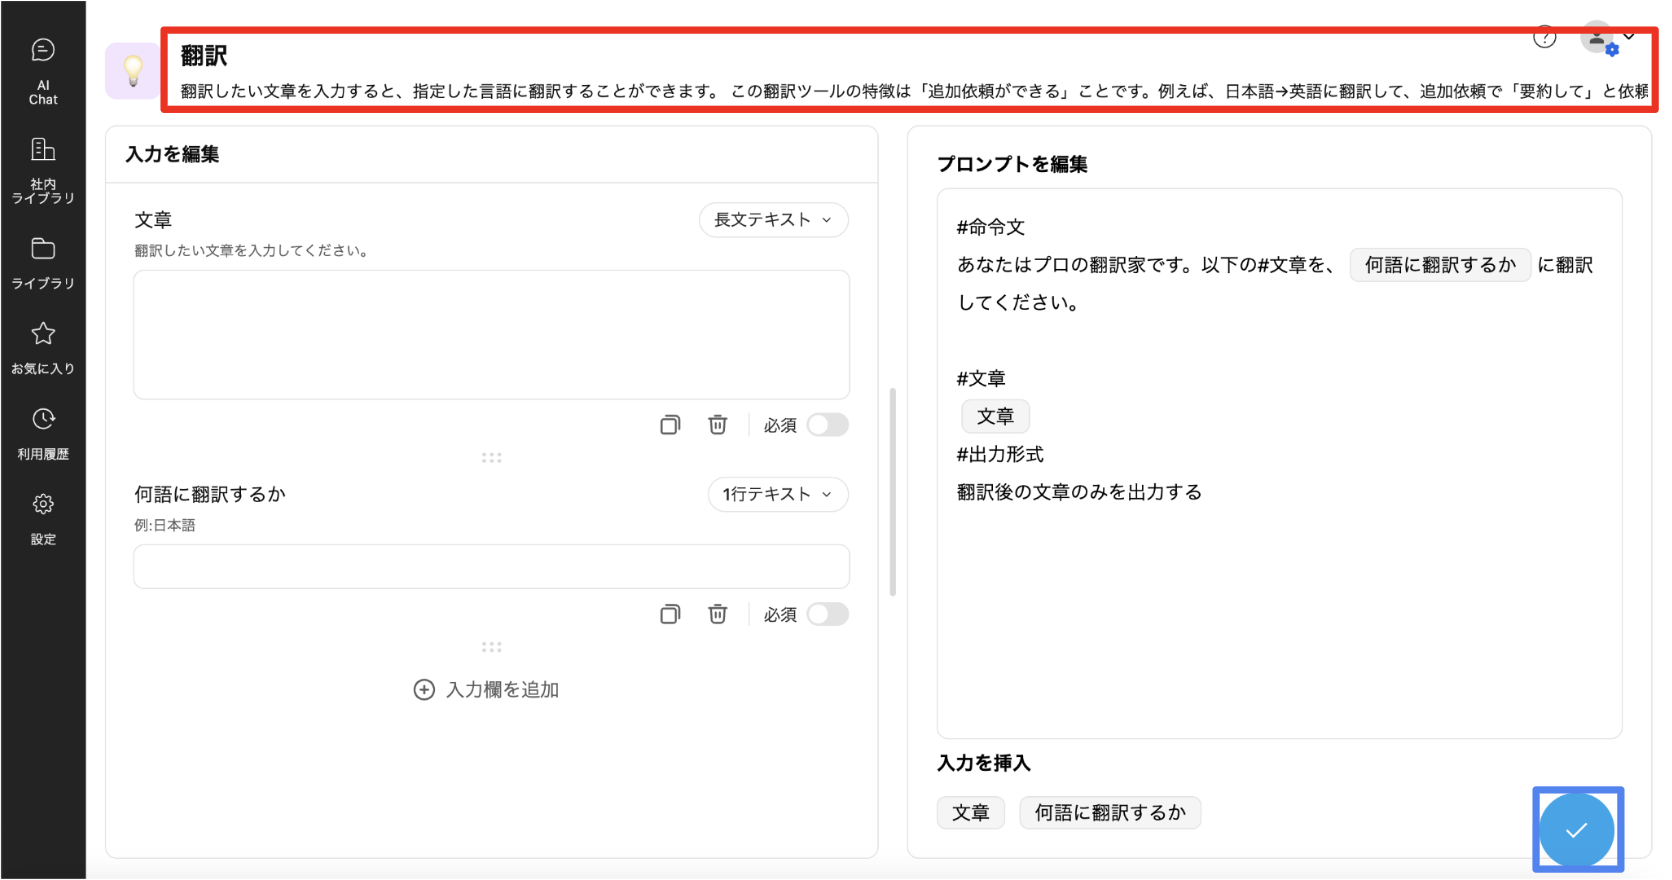Duplicate the 何語に翻訳するか input field
This screenshot has height=880, width=1672.
point(670,614)
